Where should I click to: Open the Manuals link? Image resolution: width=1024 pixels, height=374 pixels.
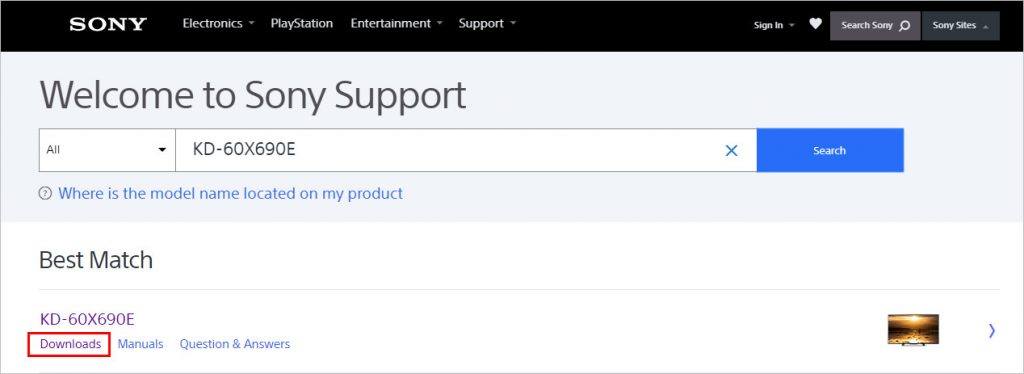140,344
